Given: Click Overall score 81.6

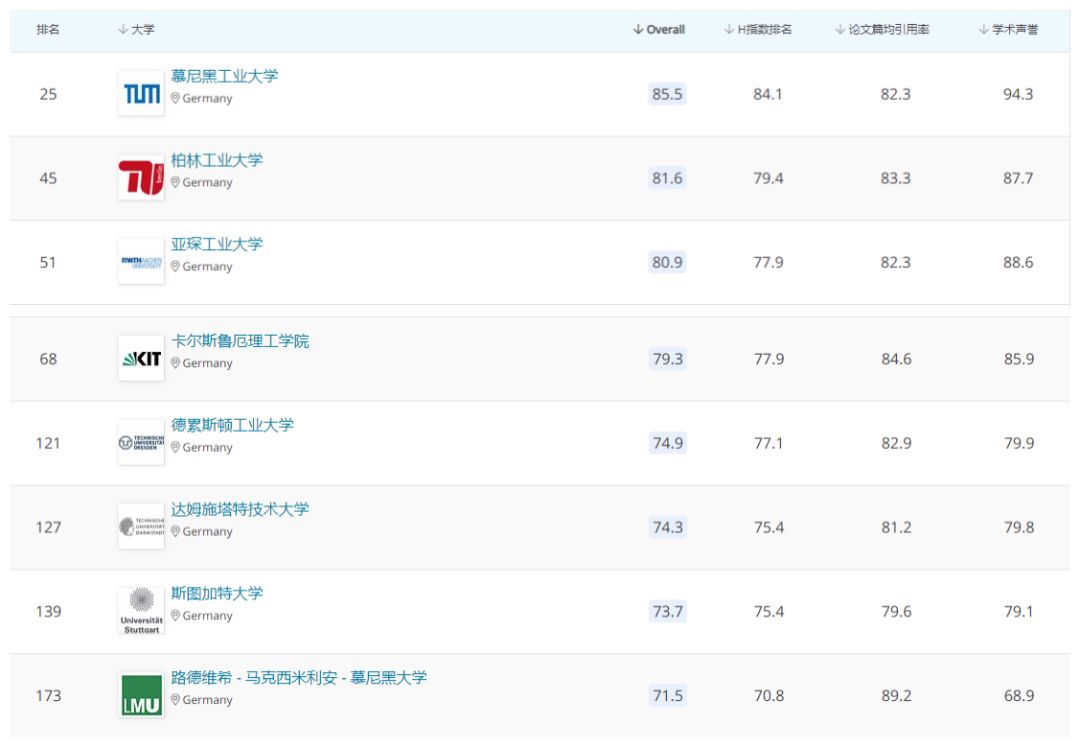Looking at the screenshot, I should 667,178.
